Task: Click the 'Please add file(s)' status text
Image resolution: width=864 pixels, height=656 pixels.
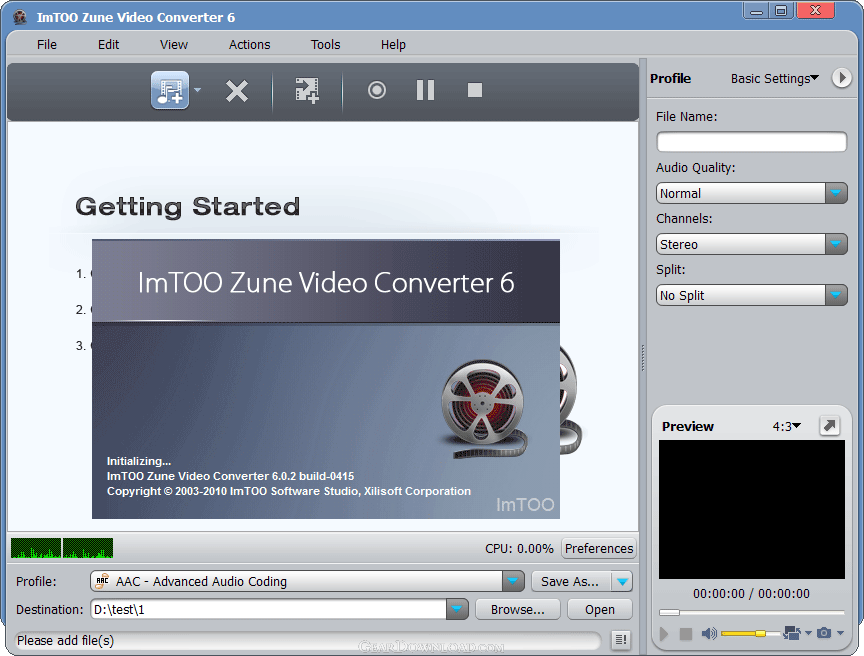Action: click(x=65, y=641)
